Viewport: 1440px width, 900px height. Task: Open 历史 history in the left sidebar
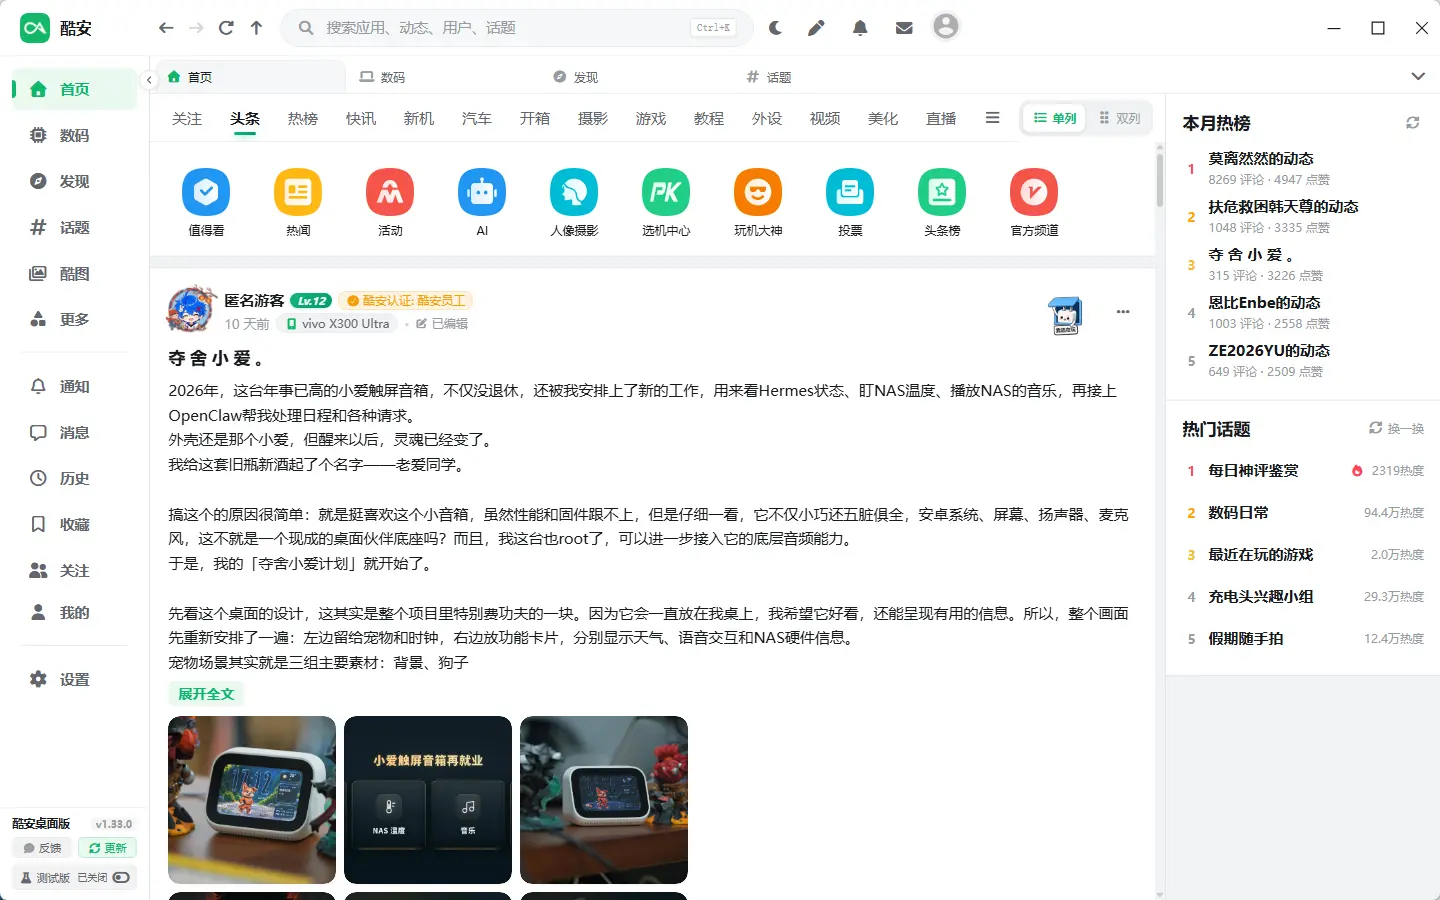coord(74,478)
